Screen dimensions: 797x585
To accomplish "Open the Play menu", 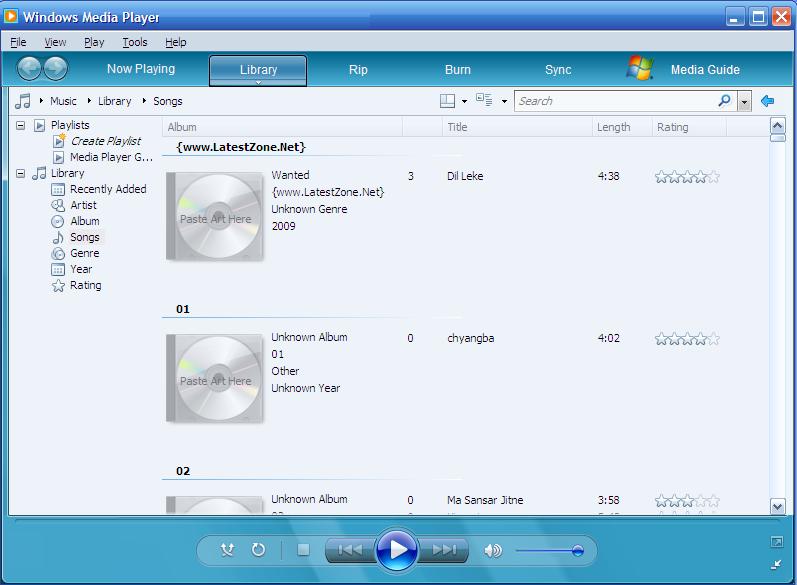I will (94, 42).
